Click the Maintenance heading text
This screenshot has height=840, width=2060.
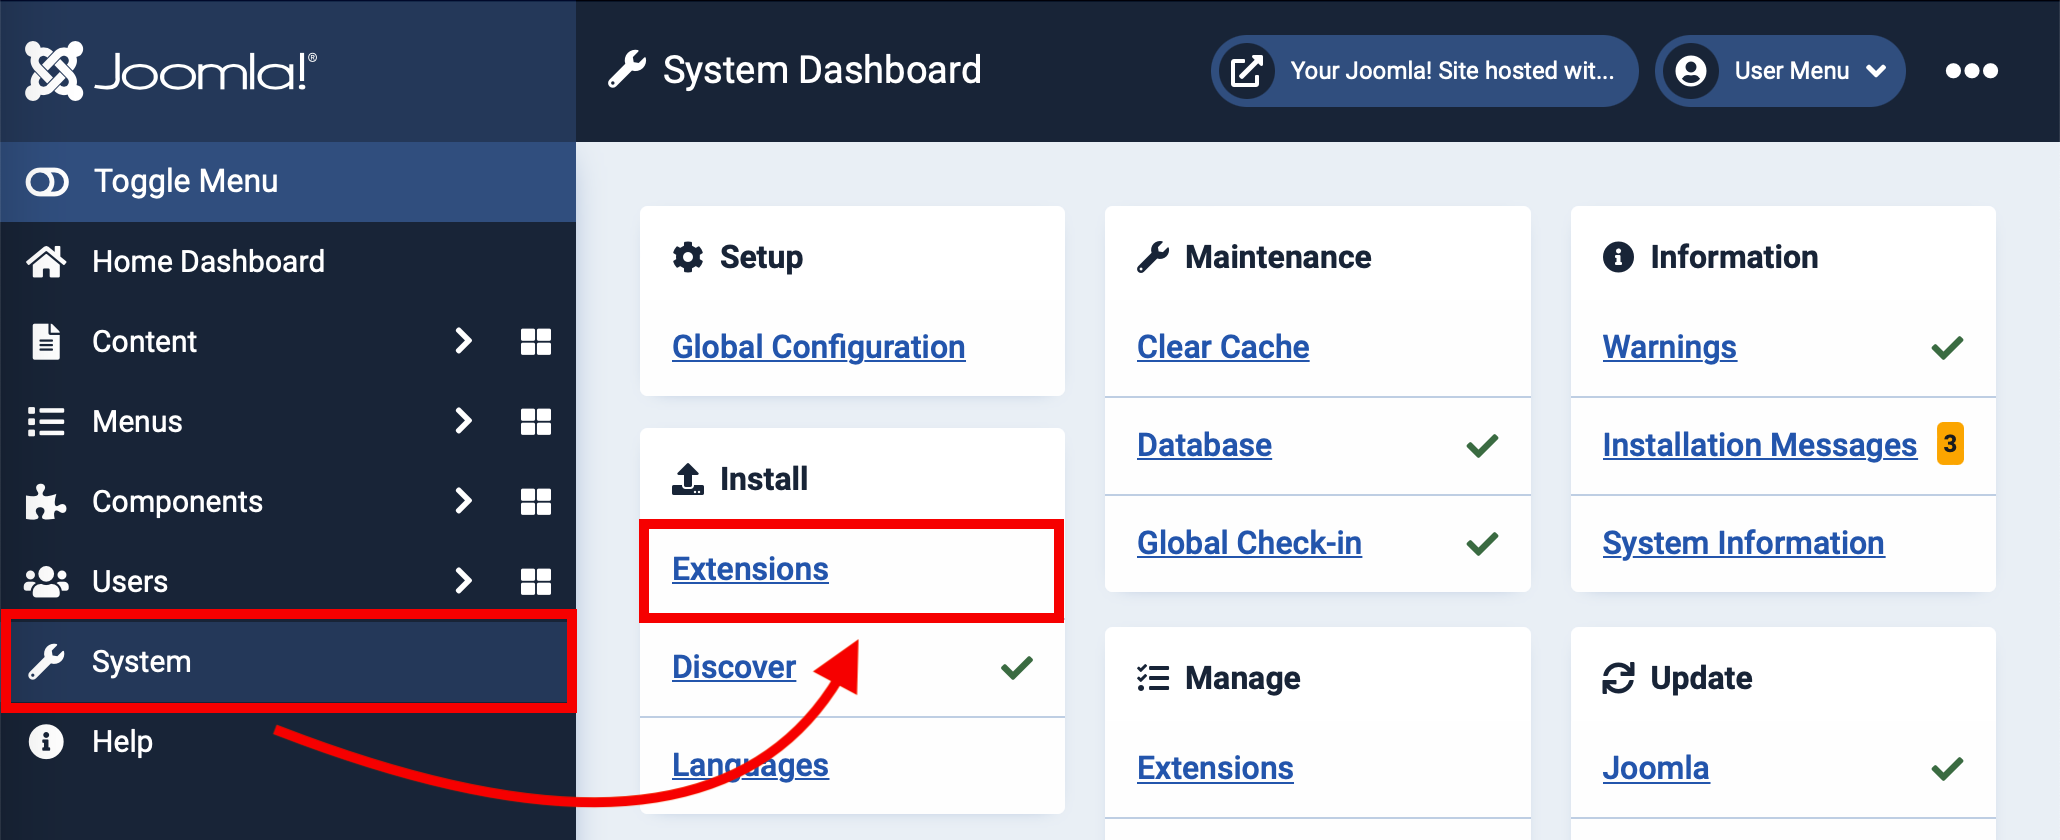[1278, 257]
